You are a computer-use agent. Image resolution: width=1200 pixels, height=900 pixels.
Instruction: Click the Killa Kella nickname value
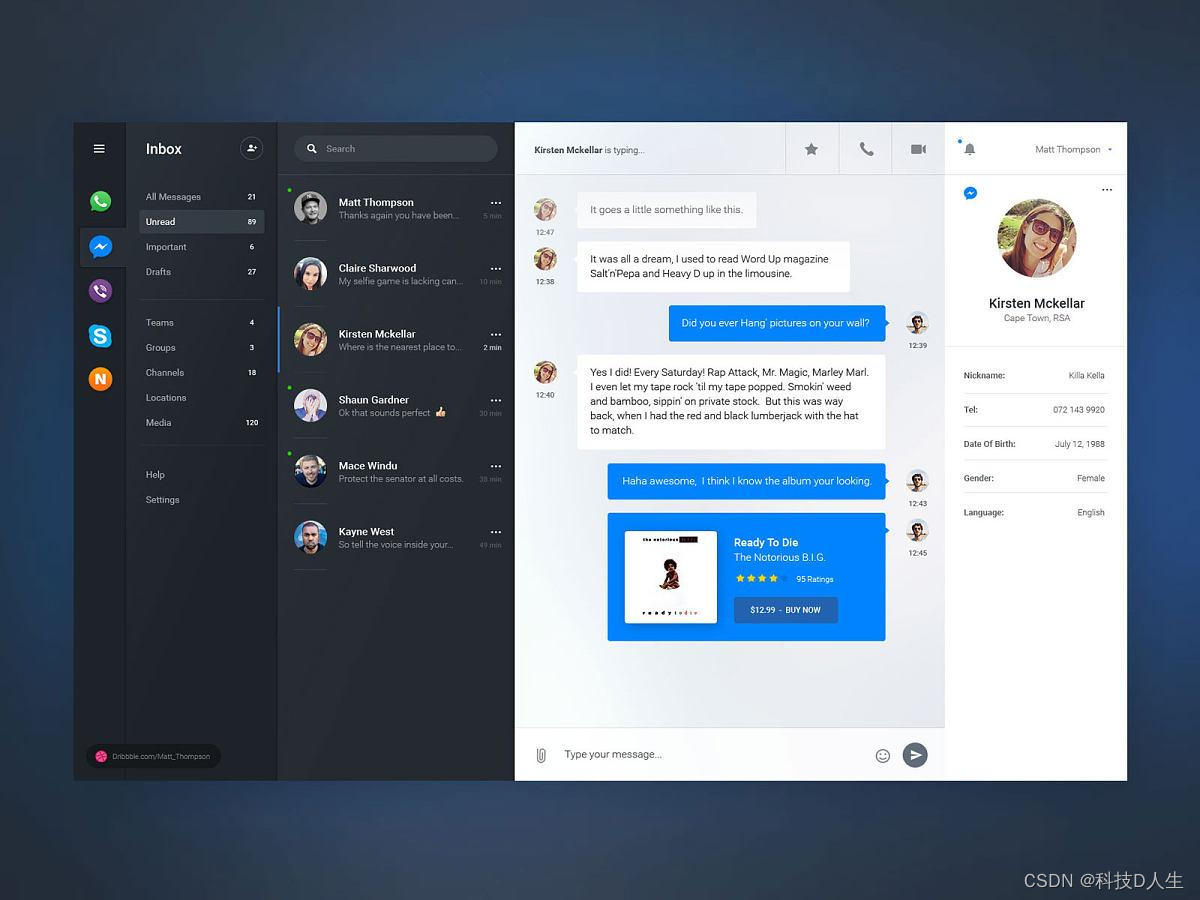click(x=1087, y=376)
